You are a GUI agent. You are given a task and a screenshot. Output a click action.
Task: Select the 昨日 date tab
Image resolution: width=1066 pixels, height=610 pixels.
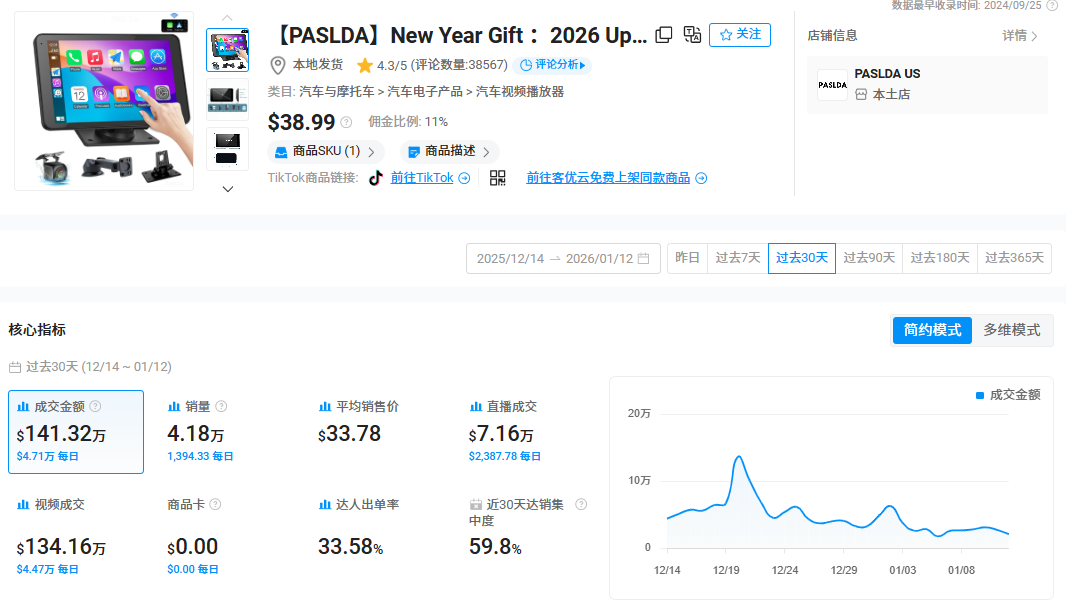pyautogui.click(x=687, y=257)
